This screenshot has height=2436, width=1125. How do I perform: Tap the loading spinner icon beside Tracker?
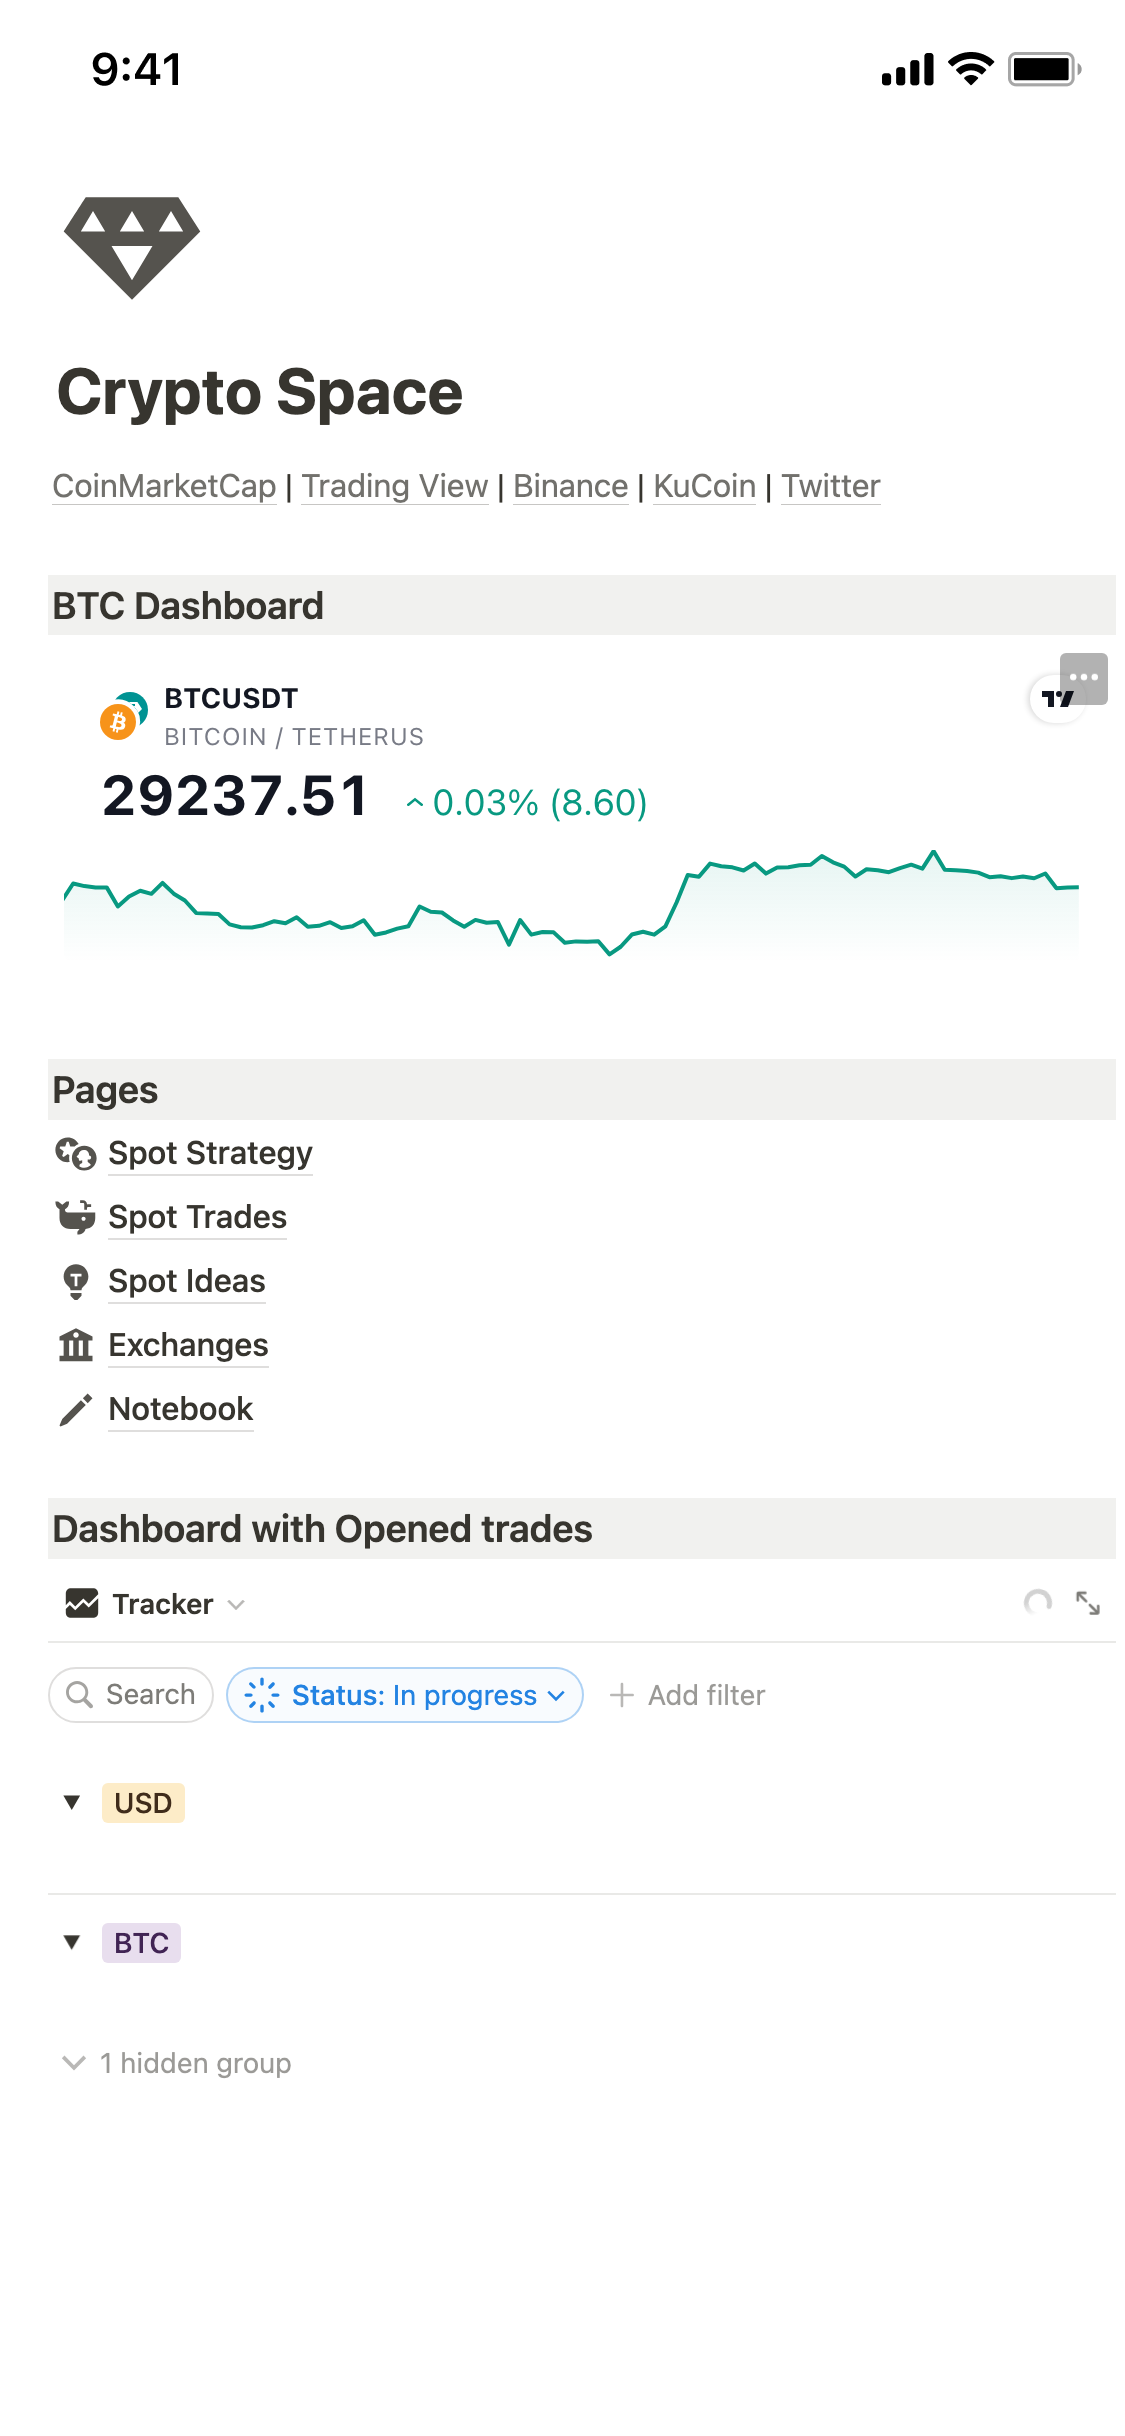click(1038, 1603)
